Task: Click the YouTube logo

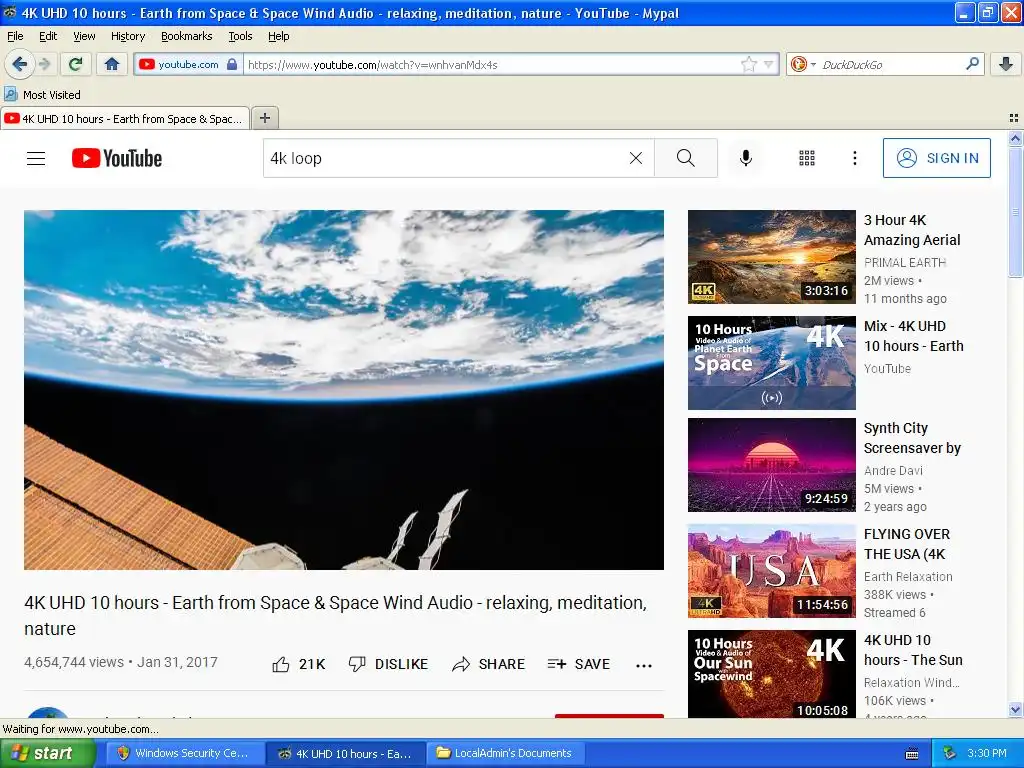Action: [x=117, y=158]
